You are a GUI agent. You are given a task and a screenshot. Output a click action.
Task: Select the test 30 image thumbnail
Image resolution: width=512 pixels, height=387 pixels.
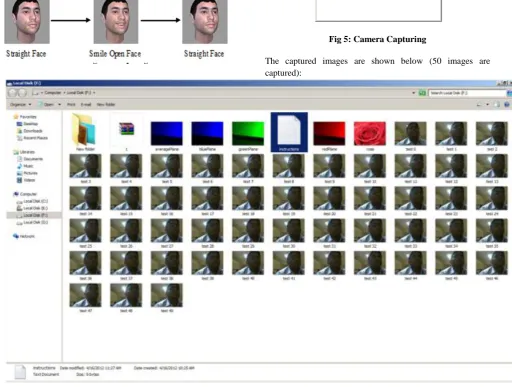[289, 230]
